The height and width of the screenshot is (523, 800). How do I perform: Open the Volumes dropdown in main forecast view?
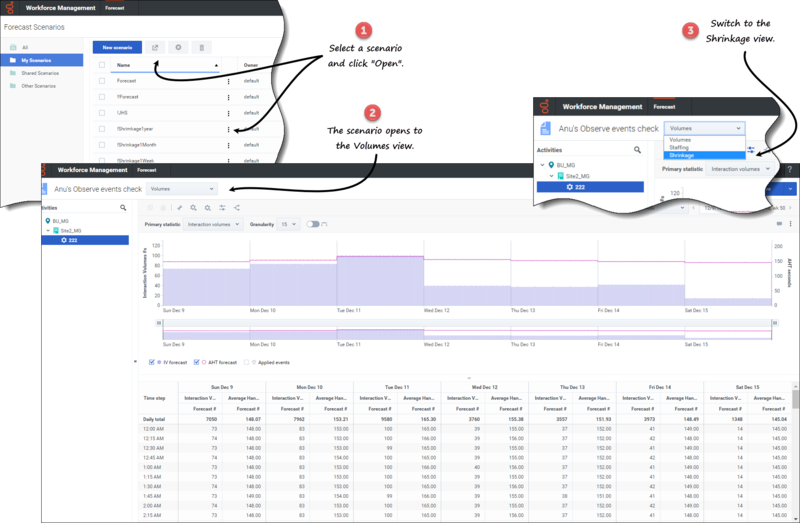coord(182,188)
